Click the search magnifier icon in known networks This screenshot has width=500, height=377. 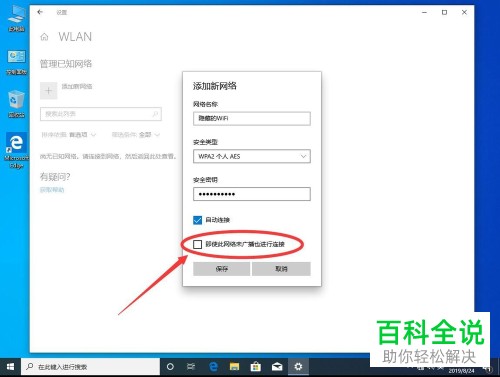pos(155,114)
